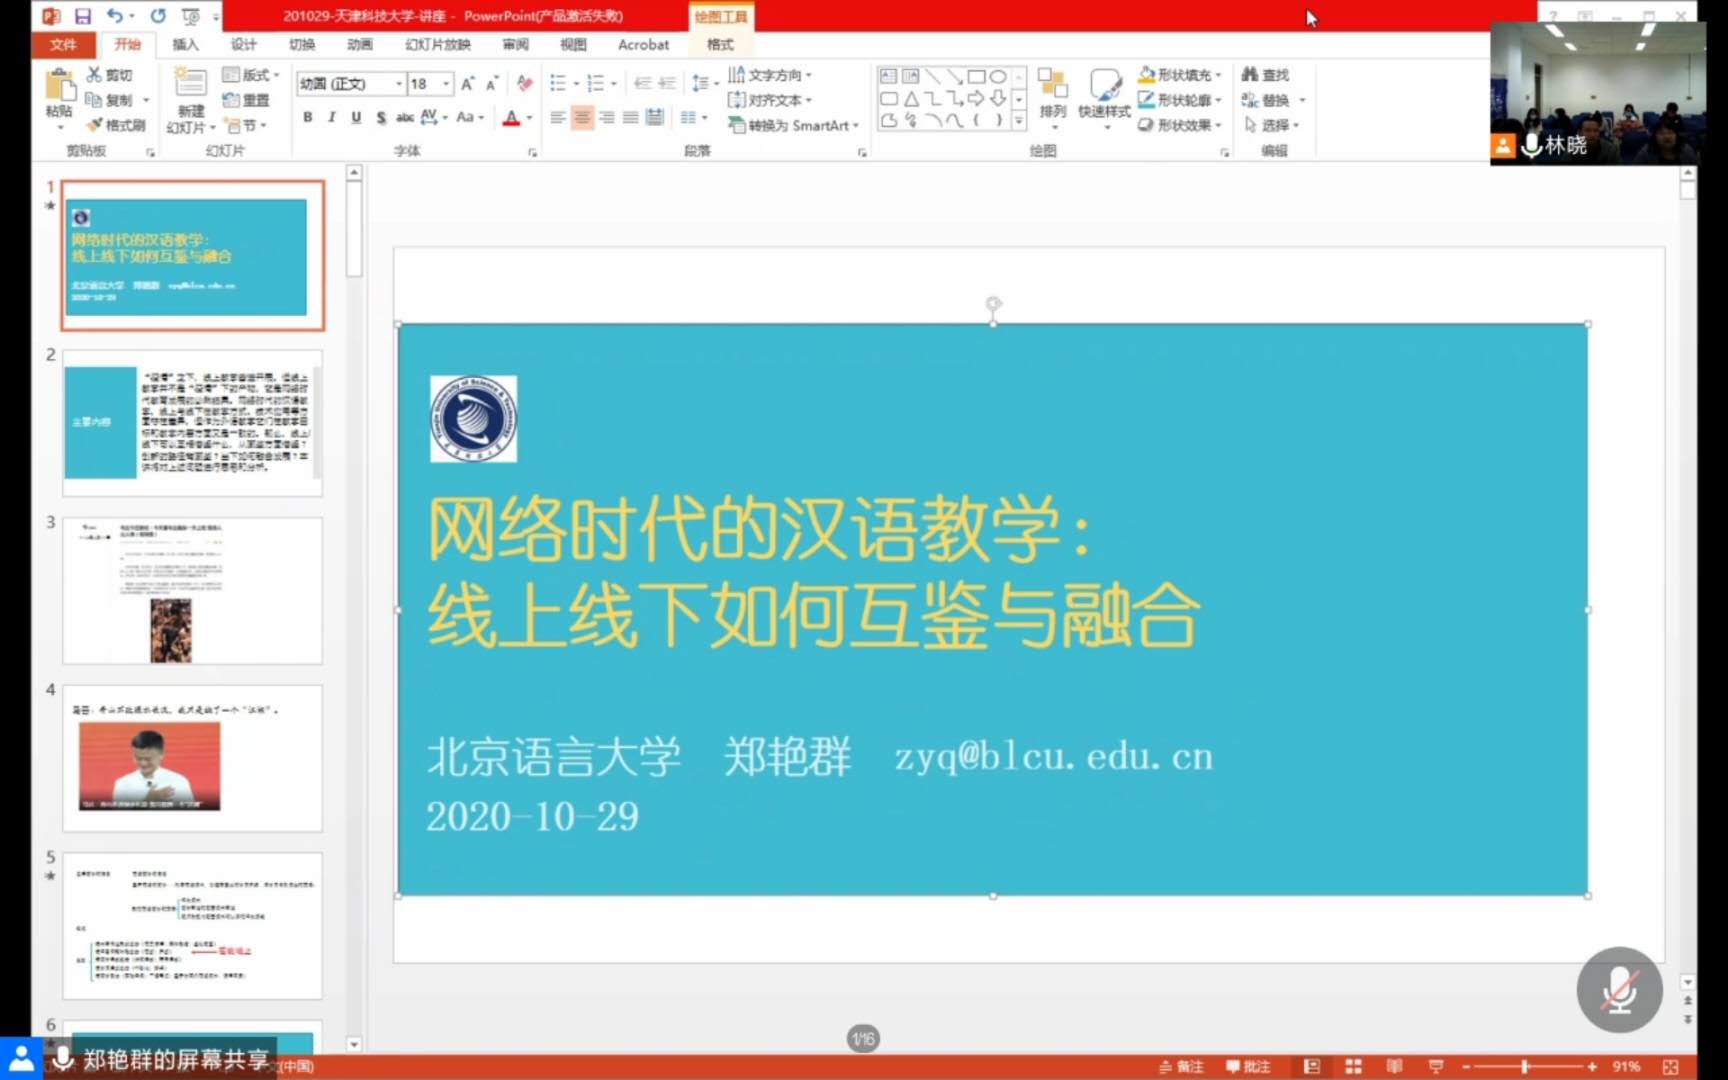
Task: Pick the right arrow shape in the gallery
Action: 977,99
